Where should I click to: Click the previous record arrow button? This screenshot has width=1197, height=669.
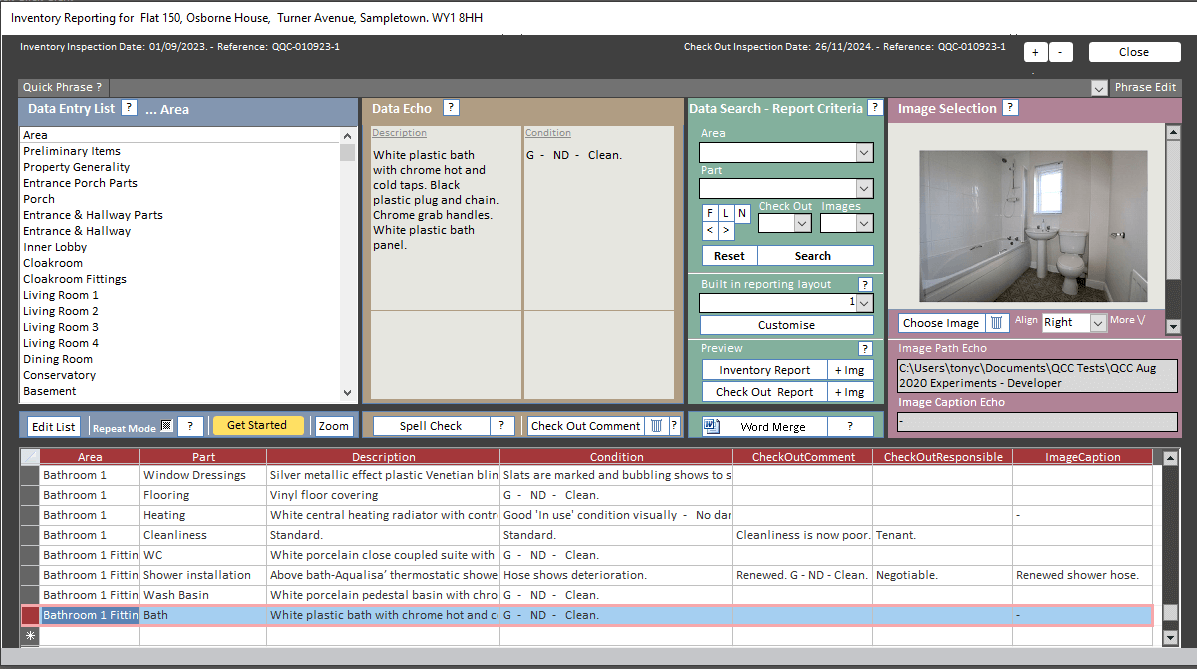click(x=710, y=230)
